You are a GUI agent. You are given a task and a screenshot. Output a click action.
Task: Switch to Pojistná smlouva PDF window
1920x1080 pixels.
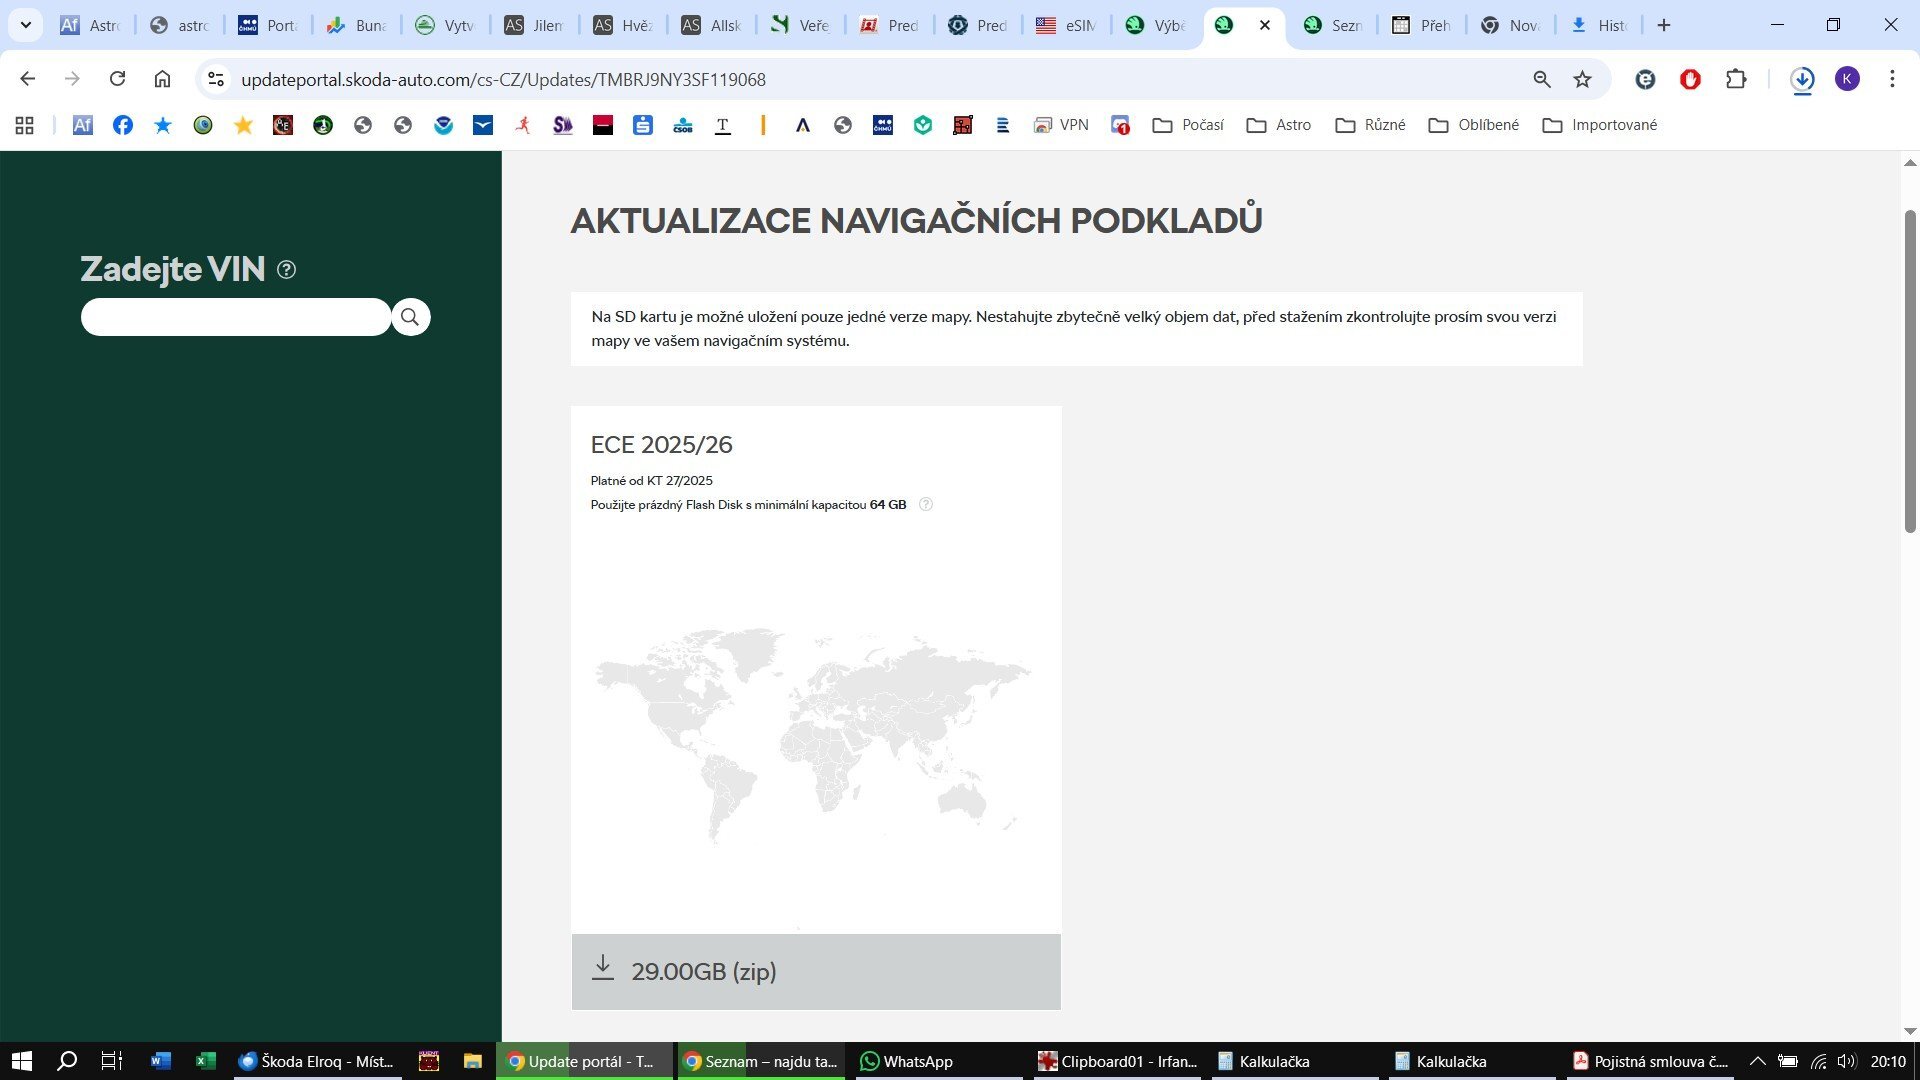pos(1651,1061)
